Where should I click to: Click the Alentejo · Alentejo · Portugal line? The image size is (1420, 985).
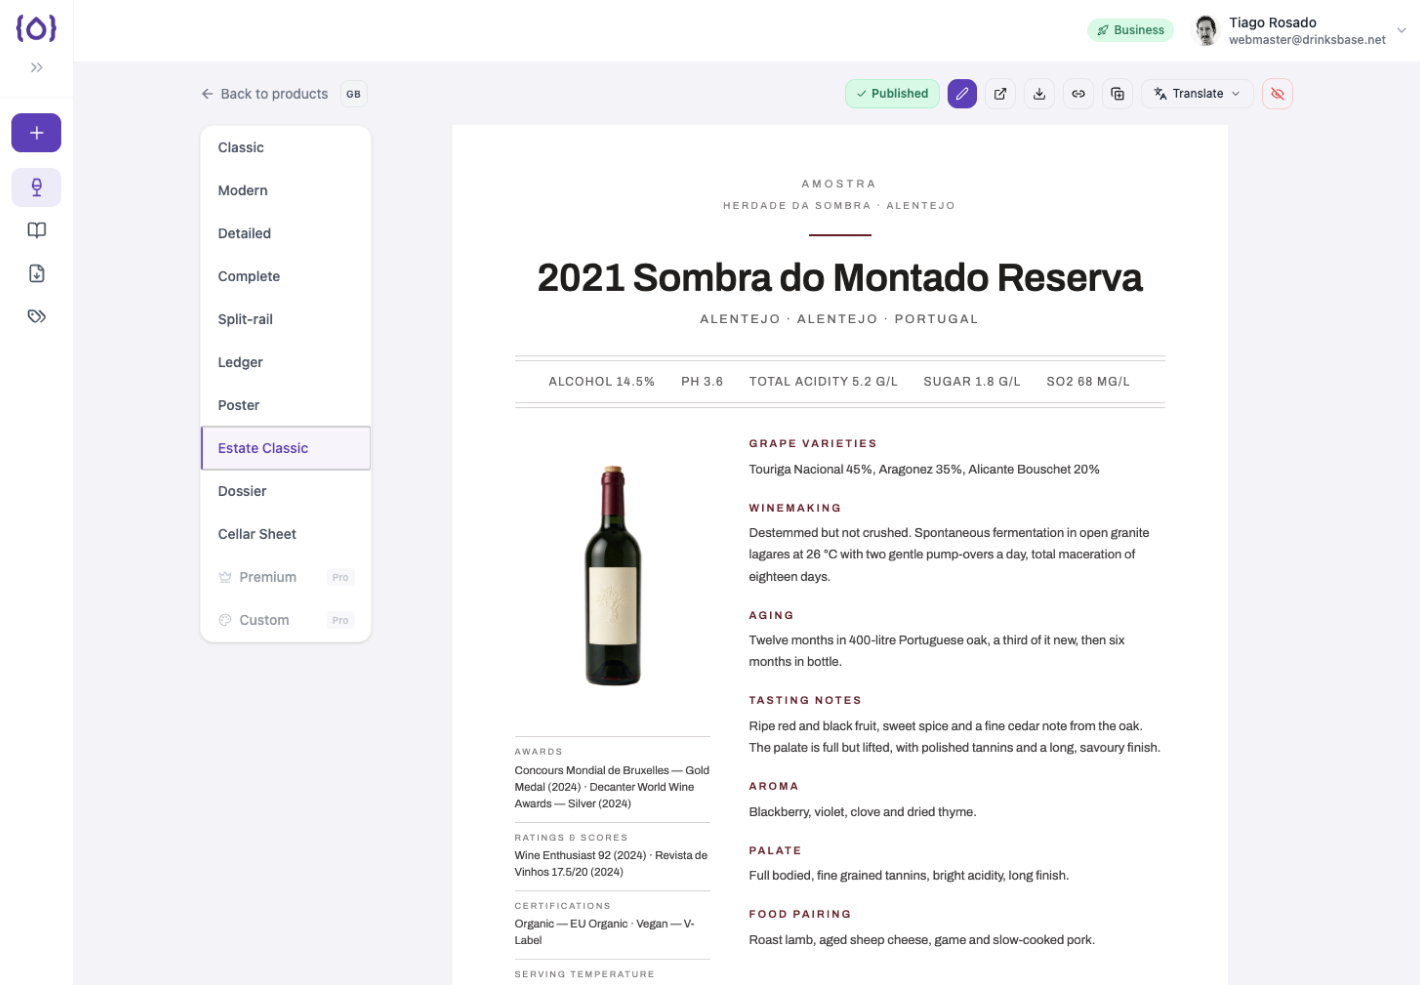tap(839, 319)
